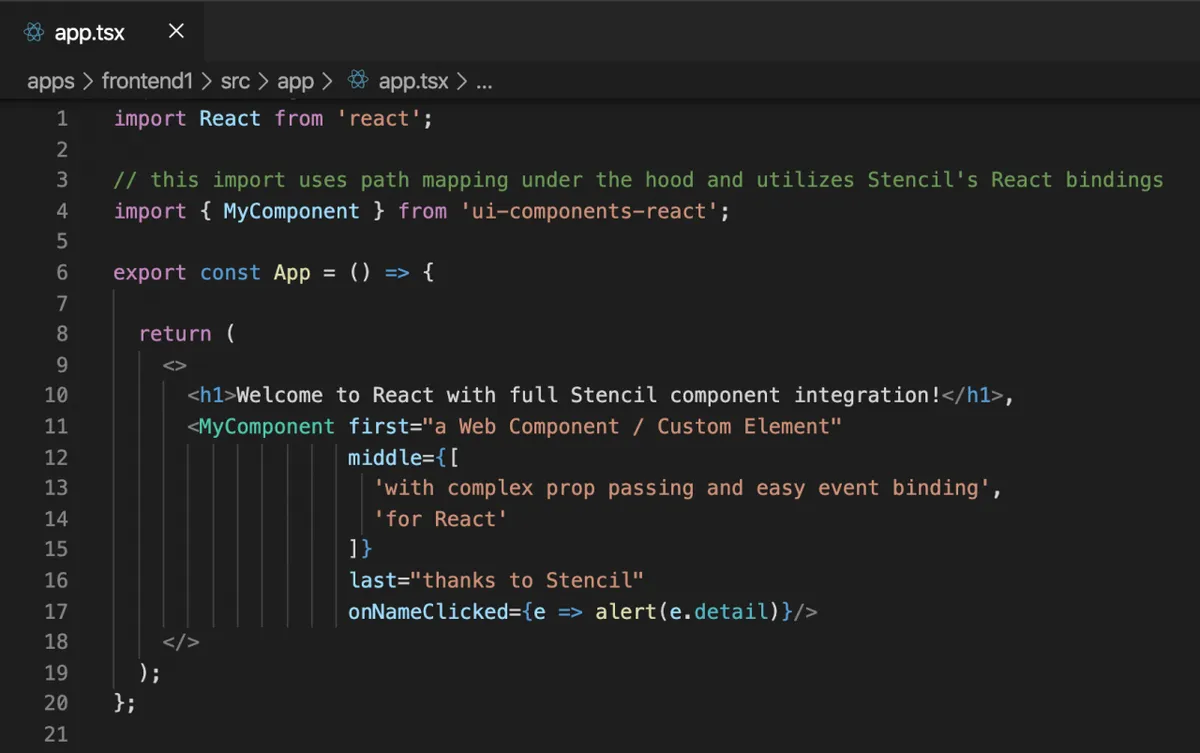Close the app.tsx tab

(x=176, y=31)
